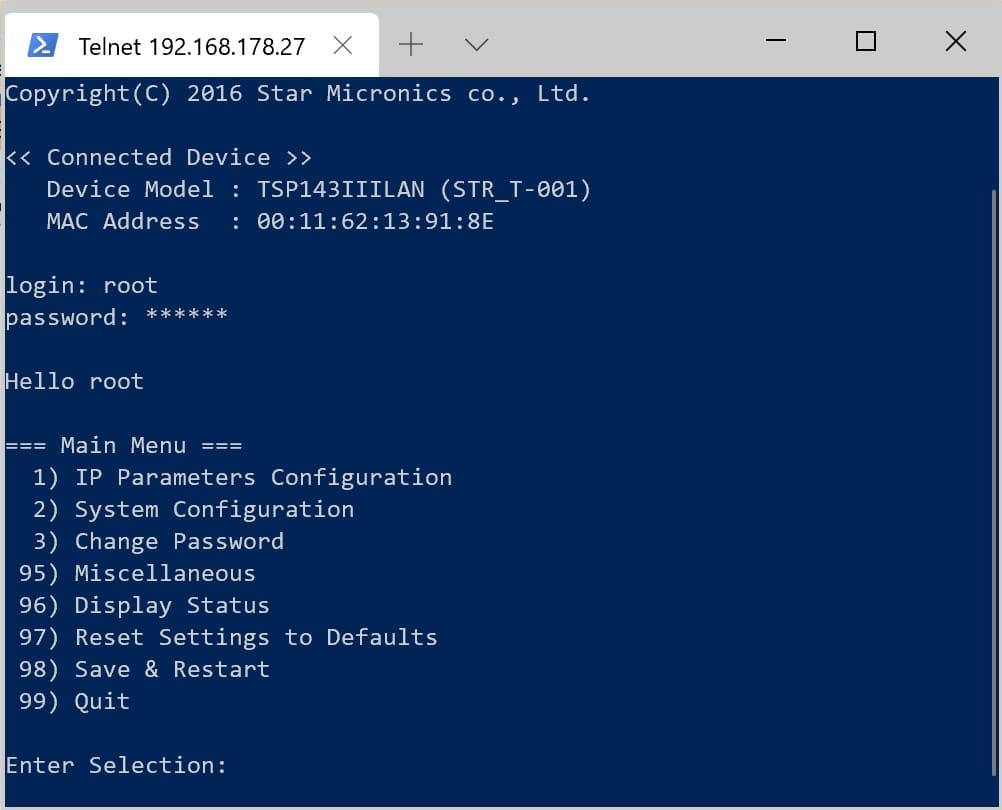Click the IP Parameters Configuration entry
The height and width of the screenshot is (810, 1002).
[x=242, y=477]
